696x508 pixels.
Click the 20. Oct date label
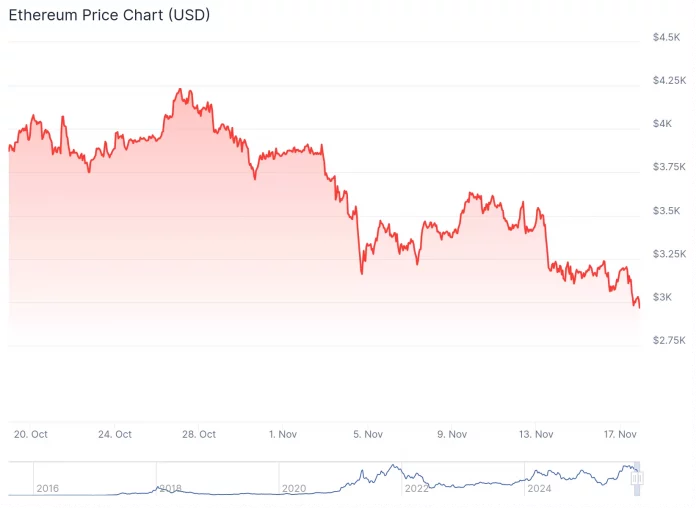click(31, 434)
